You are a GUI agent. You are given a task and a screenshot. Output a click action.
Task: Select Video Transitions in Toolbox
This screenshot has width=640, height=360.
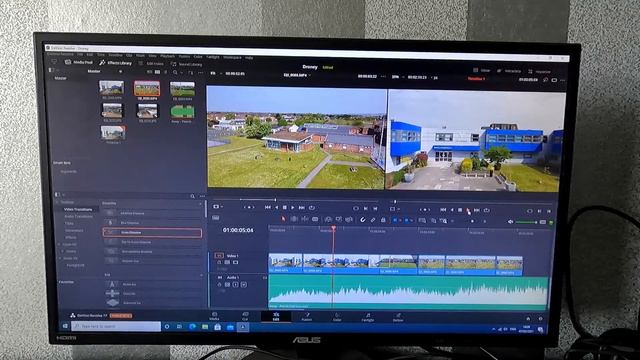pos(78,209)
